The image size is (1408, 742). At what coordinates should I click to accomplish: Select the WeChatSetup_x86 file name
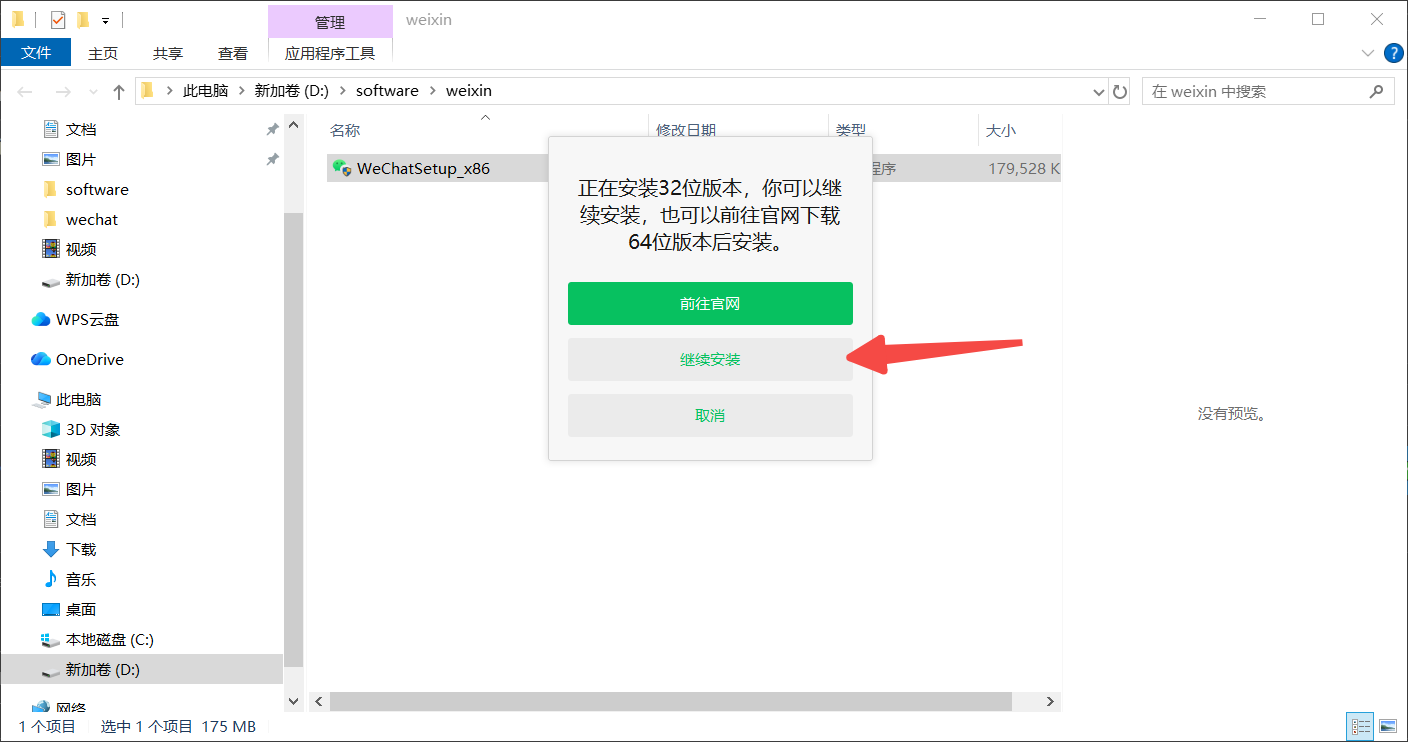coord(423,169)
